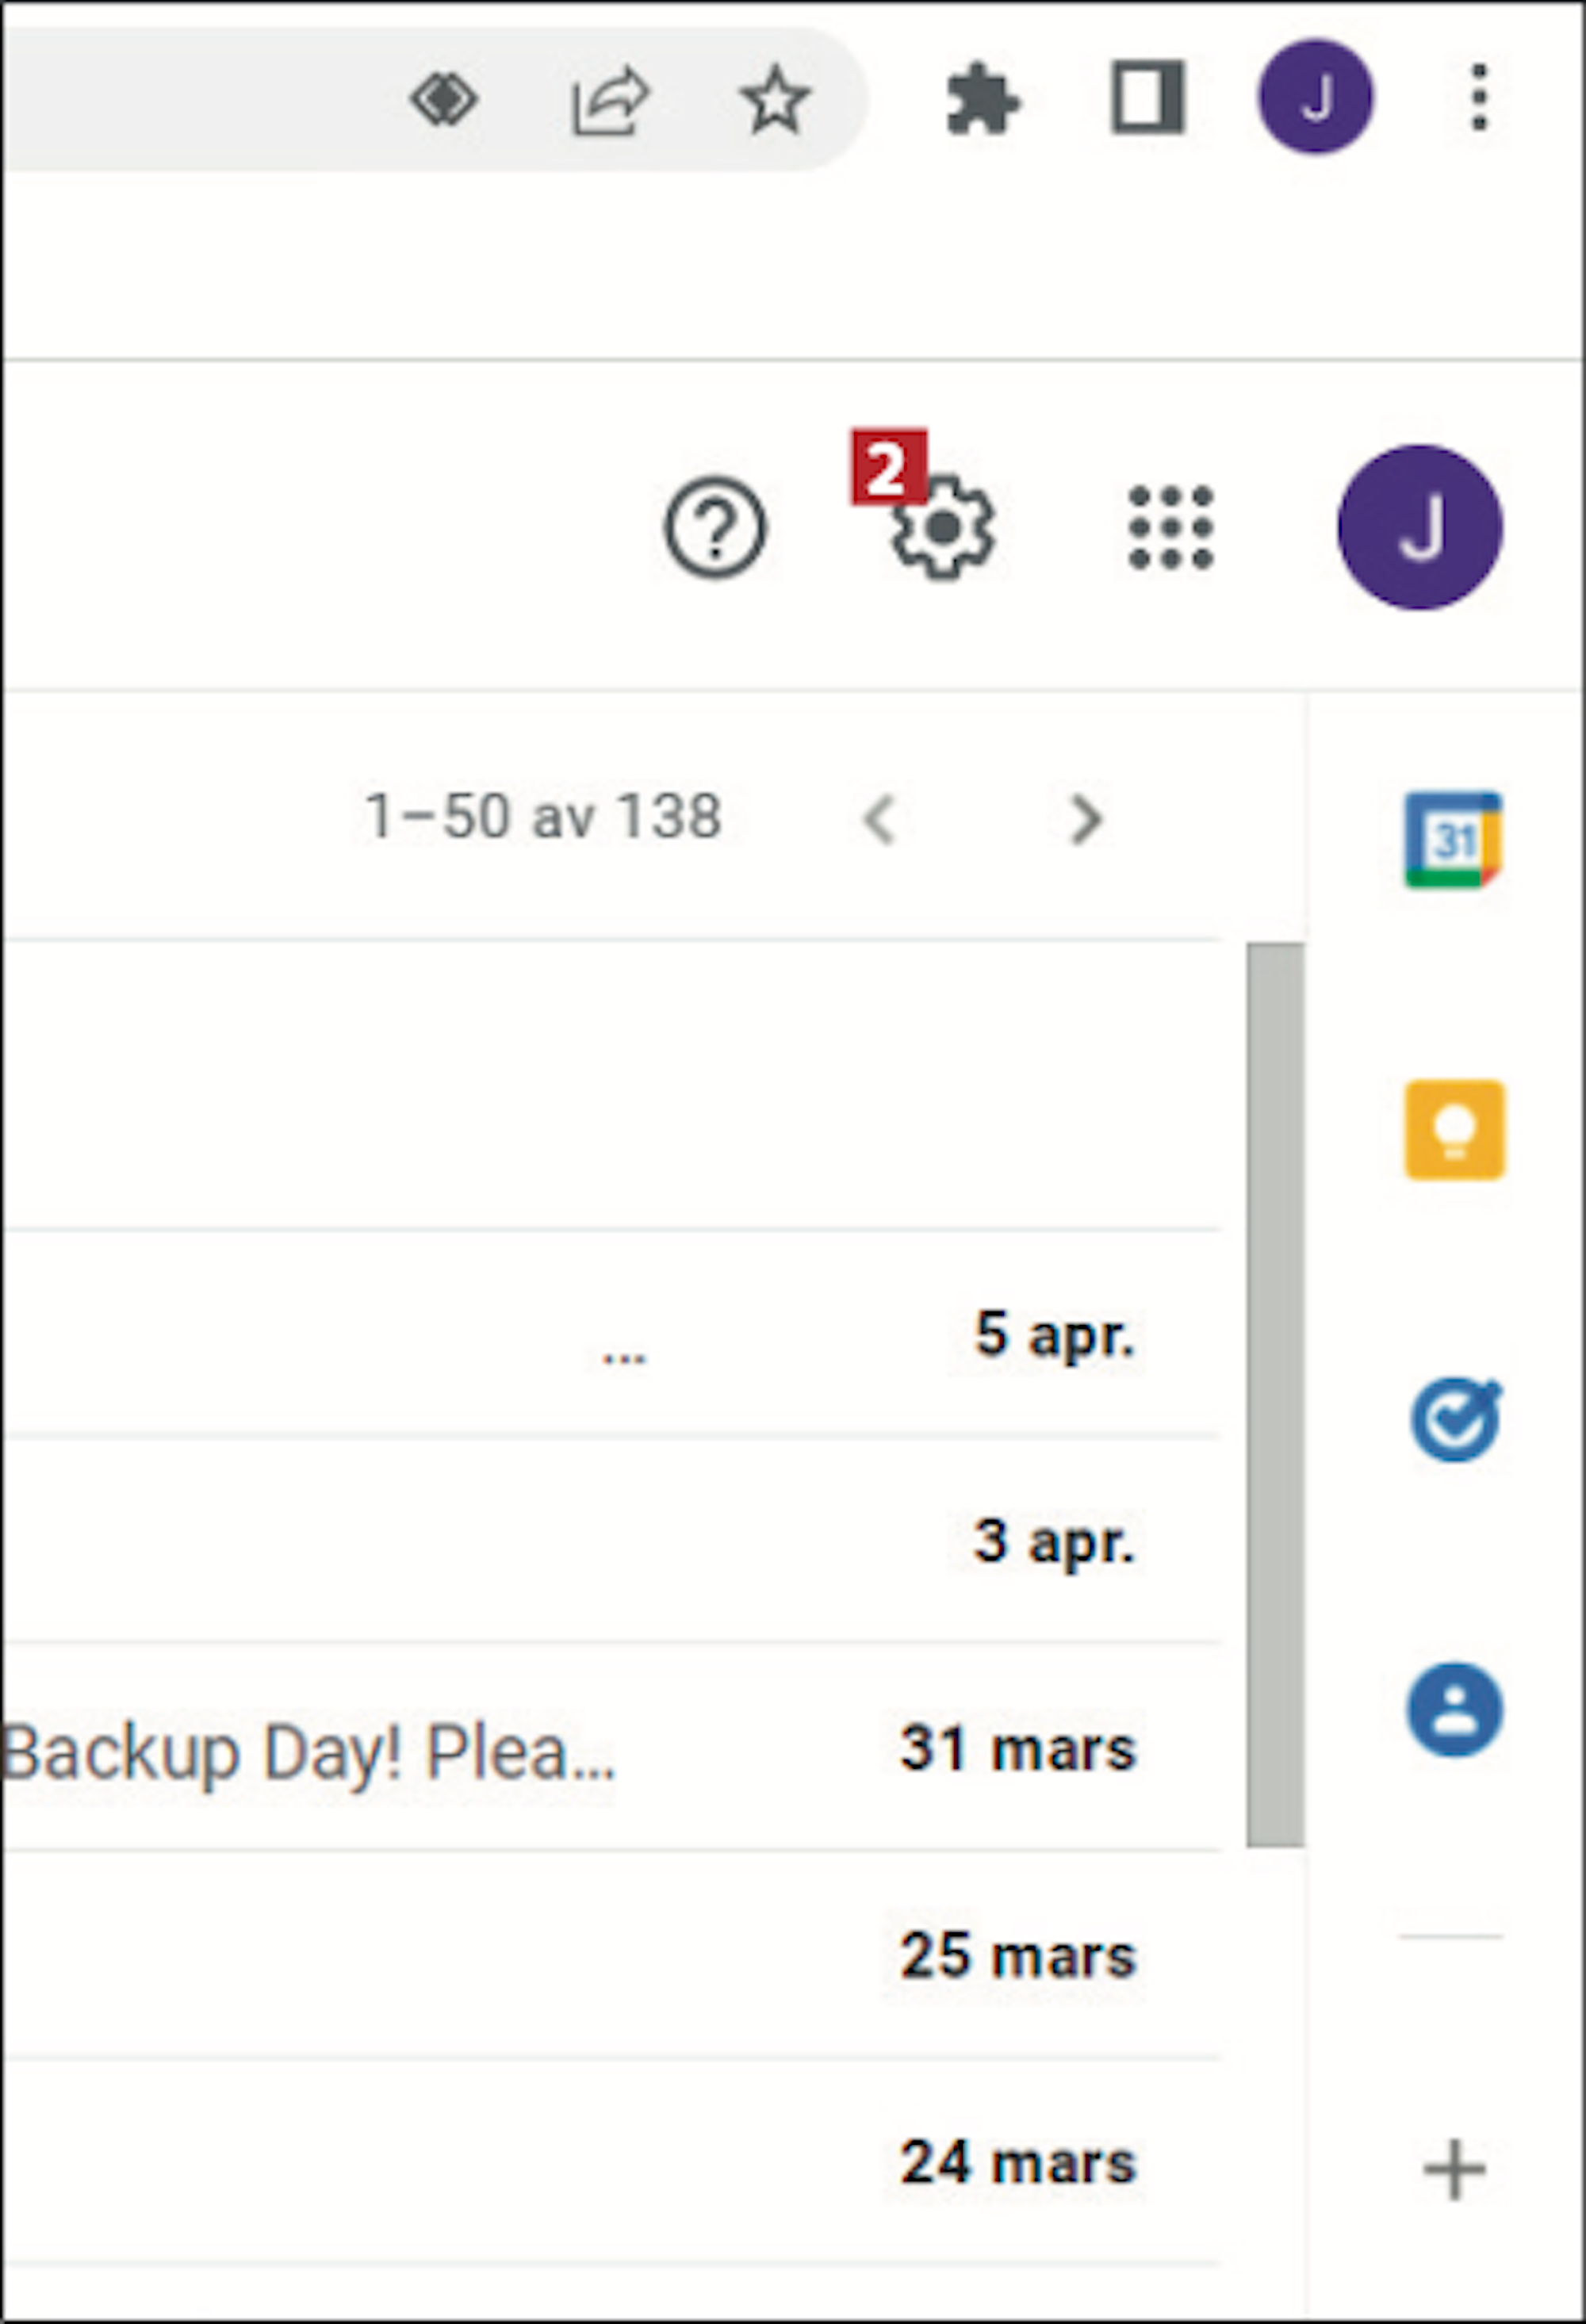Screen dimensions: 1586x2324
Task: Bookmark this page with the star
Action: pyautogui.click(x=775, y=99)
